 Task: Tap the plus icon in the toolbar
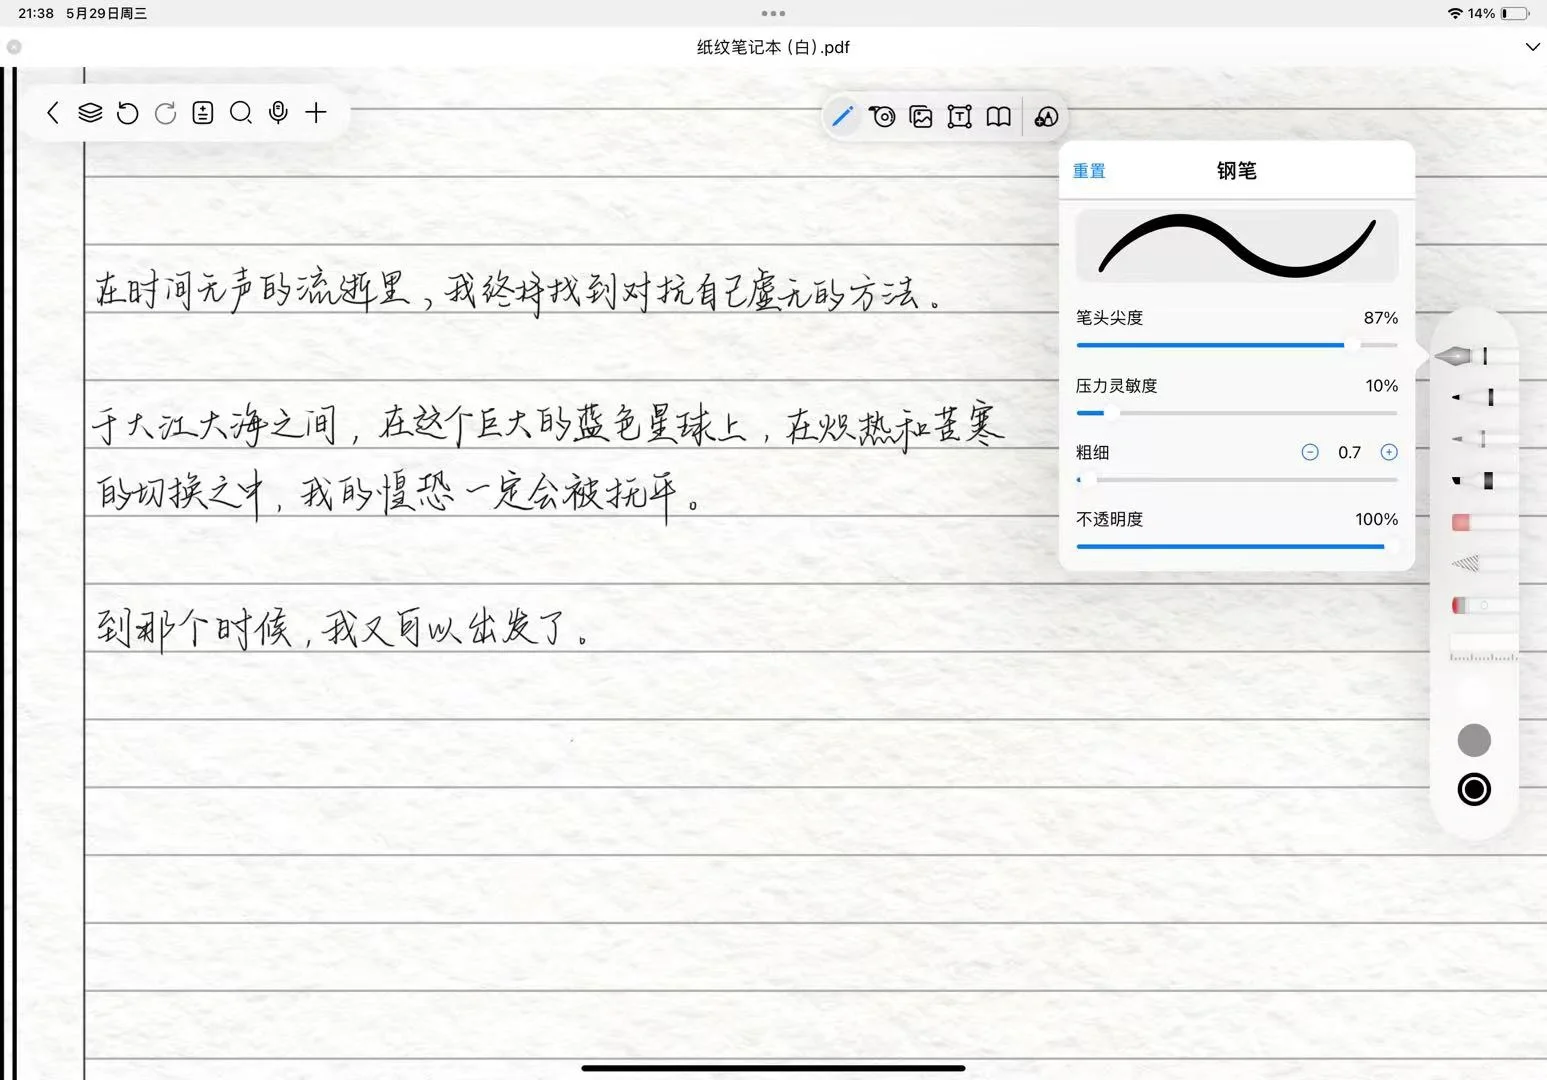pyautogui.click(x=316, y=113)
